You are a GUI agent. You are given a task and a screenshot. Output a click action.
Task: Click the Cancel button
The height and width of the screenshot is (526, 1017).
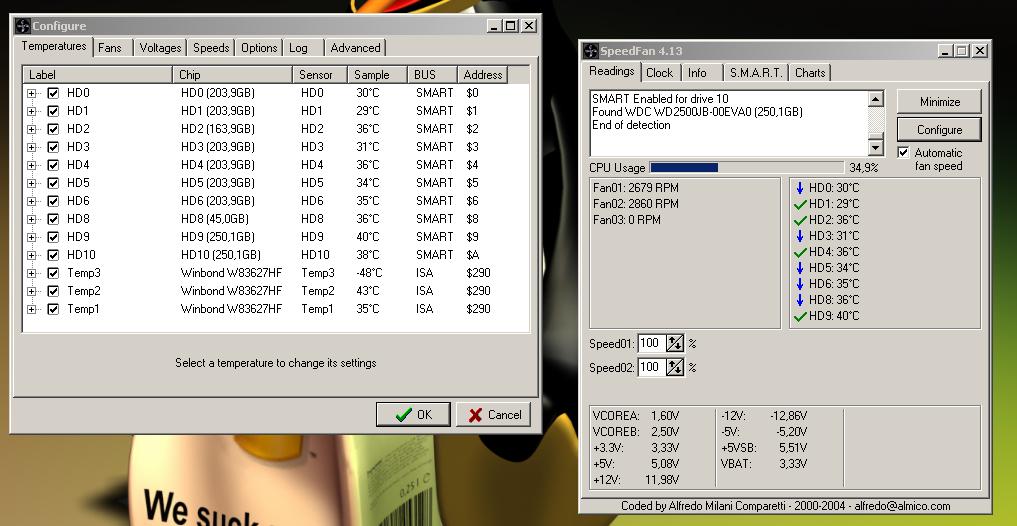pyautogui.click(x=494, y=415)
